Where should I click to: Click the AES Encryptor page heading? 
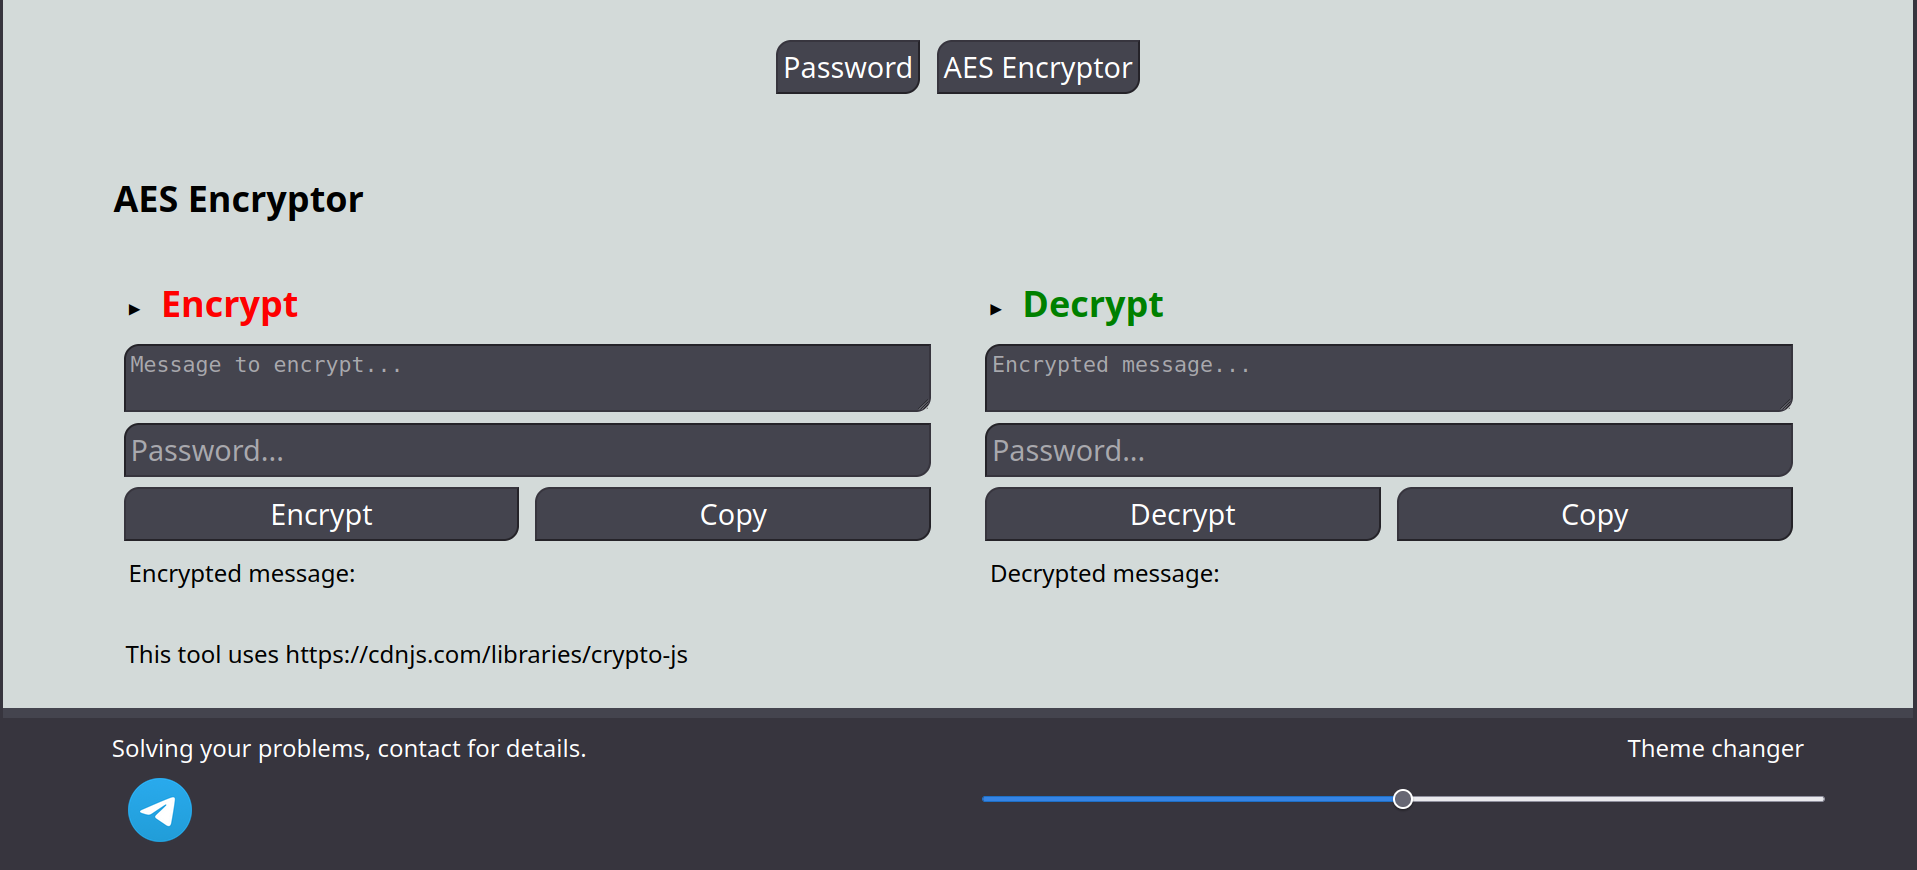click(x=238, y=200)
